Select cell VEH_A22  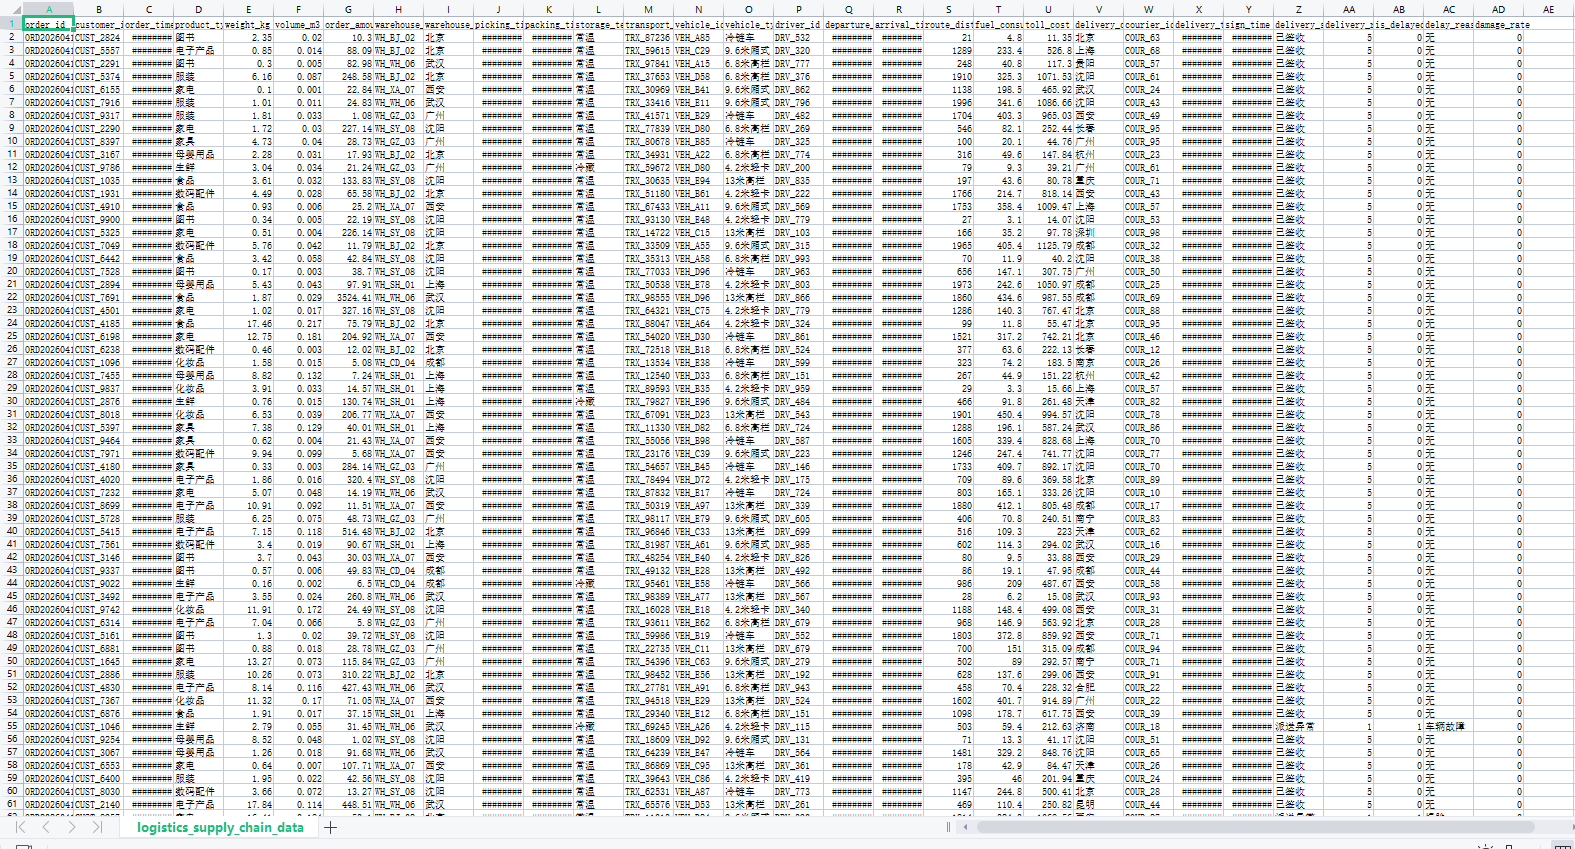pyautogui.click(x=698, y=154)
